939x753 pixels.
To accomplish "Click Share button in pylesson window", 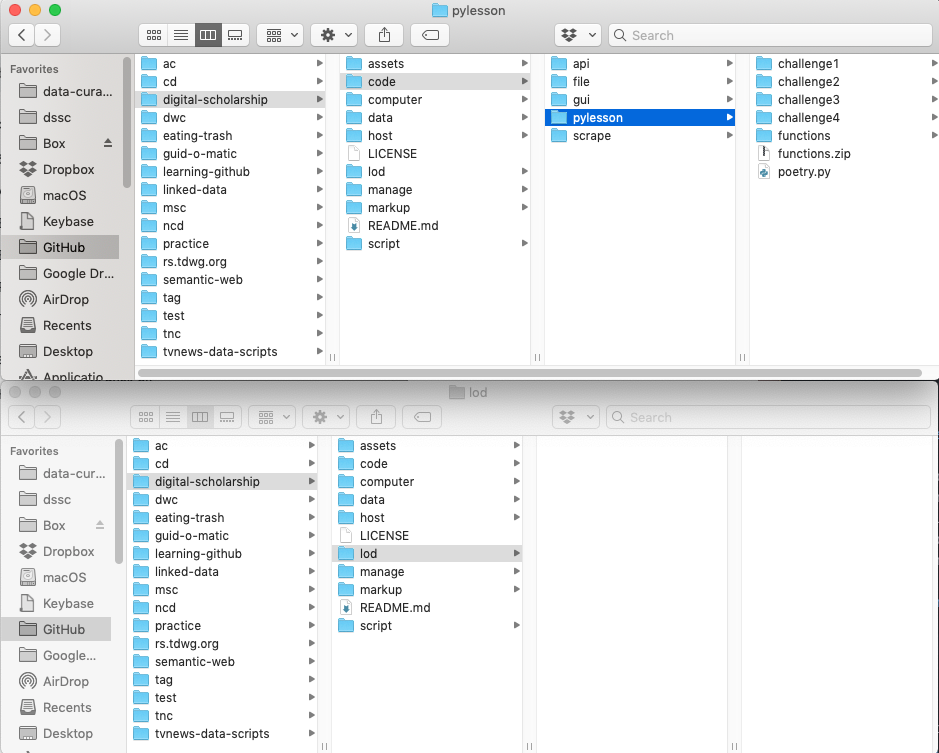I will (384, 35).
